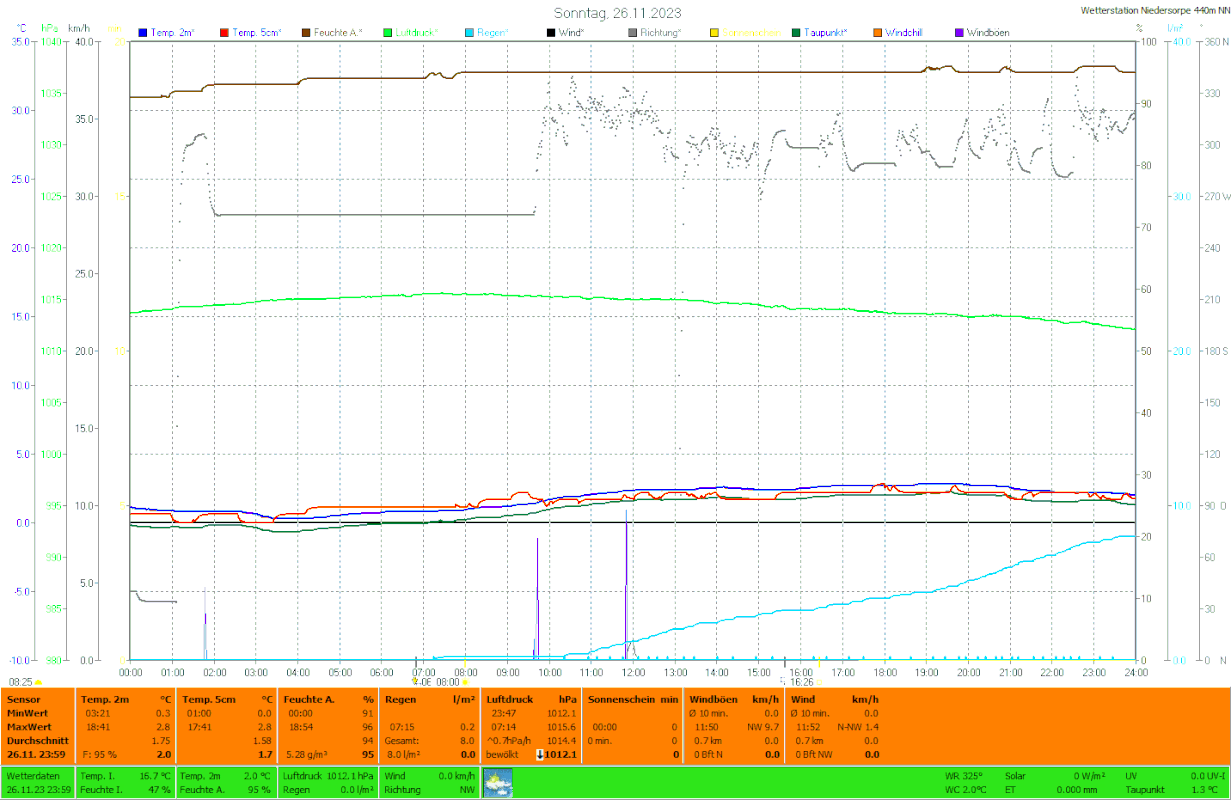The image size is (1231, 800).
Task: Click the 'MinWert' row label
Action: point(26,713)
